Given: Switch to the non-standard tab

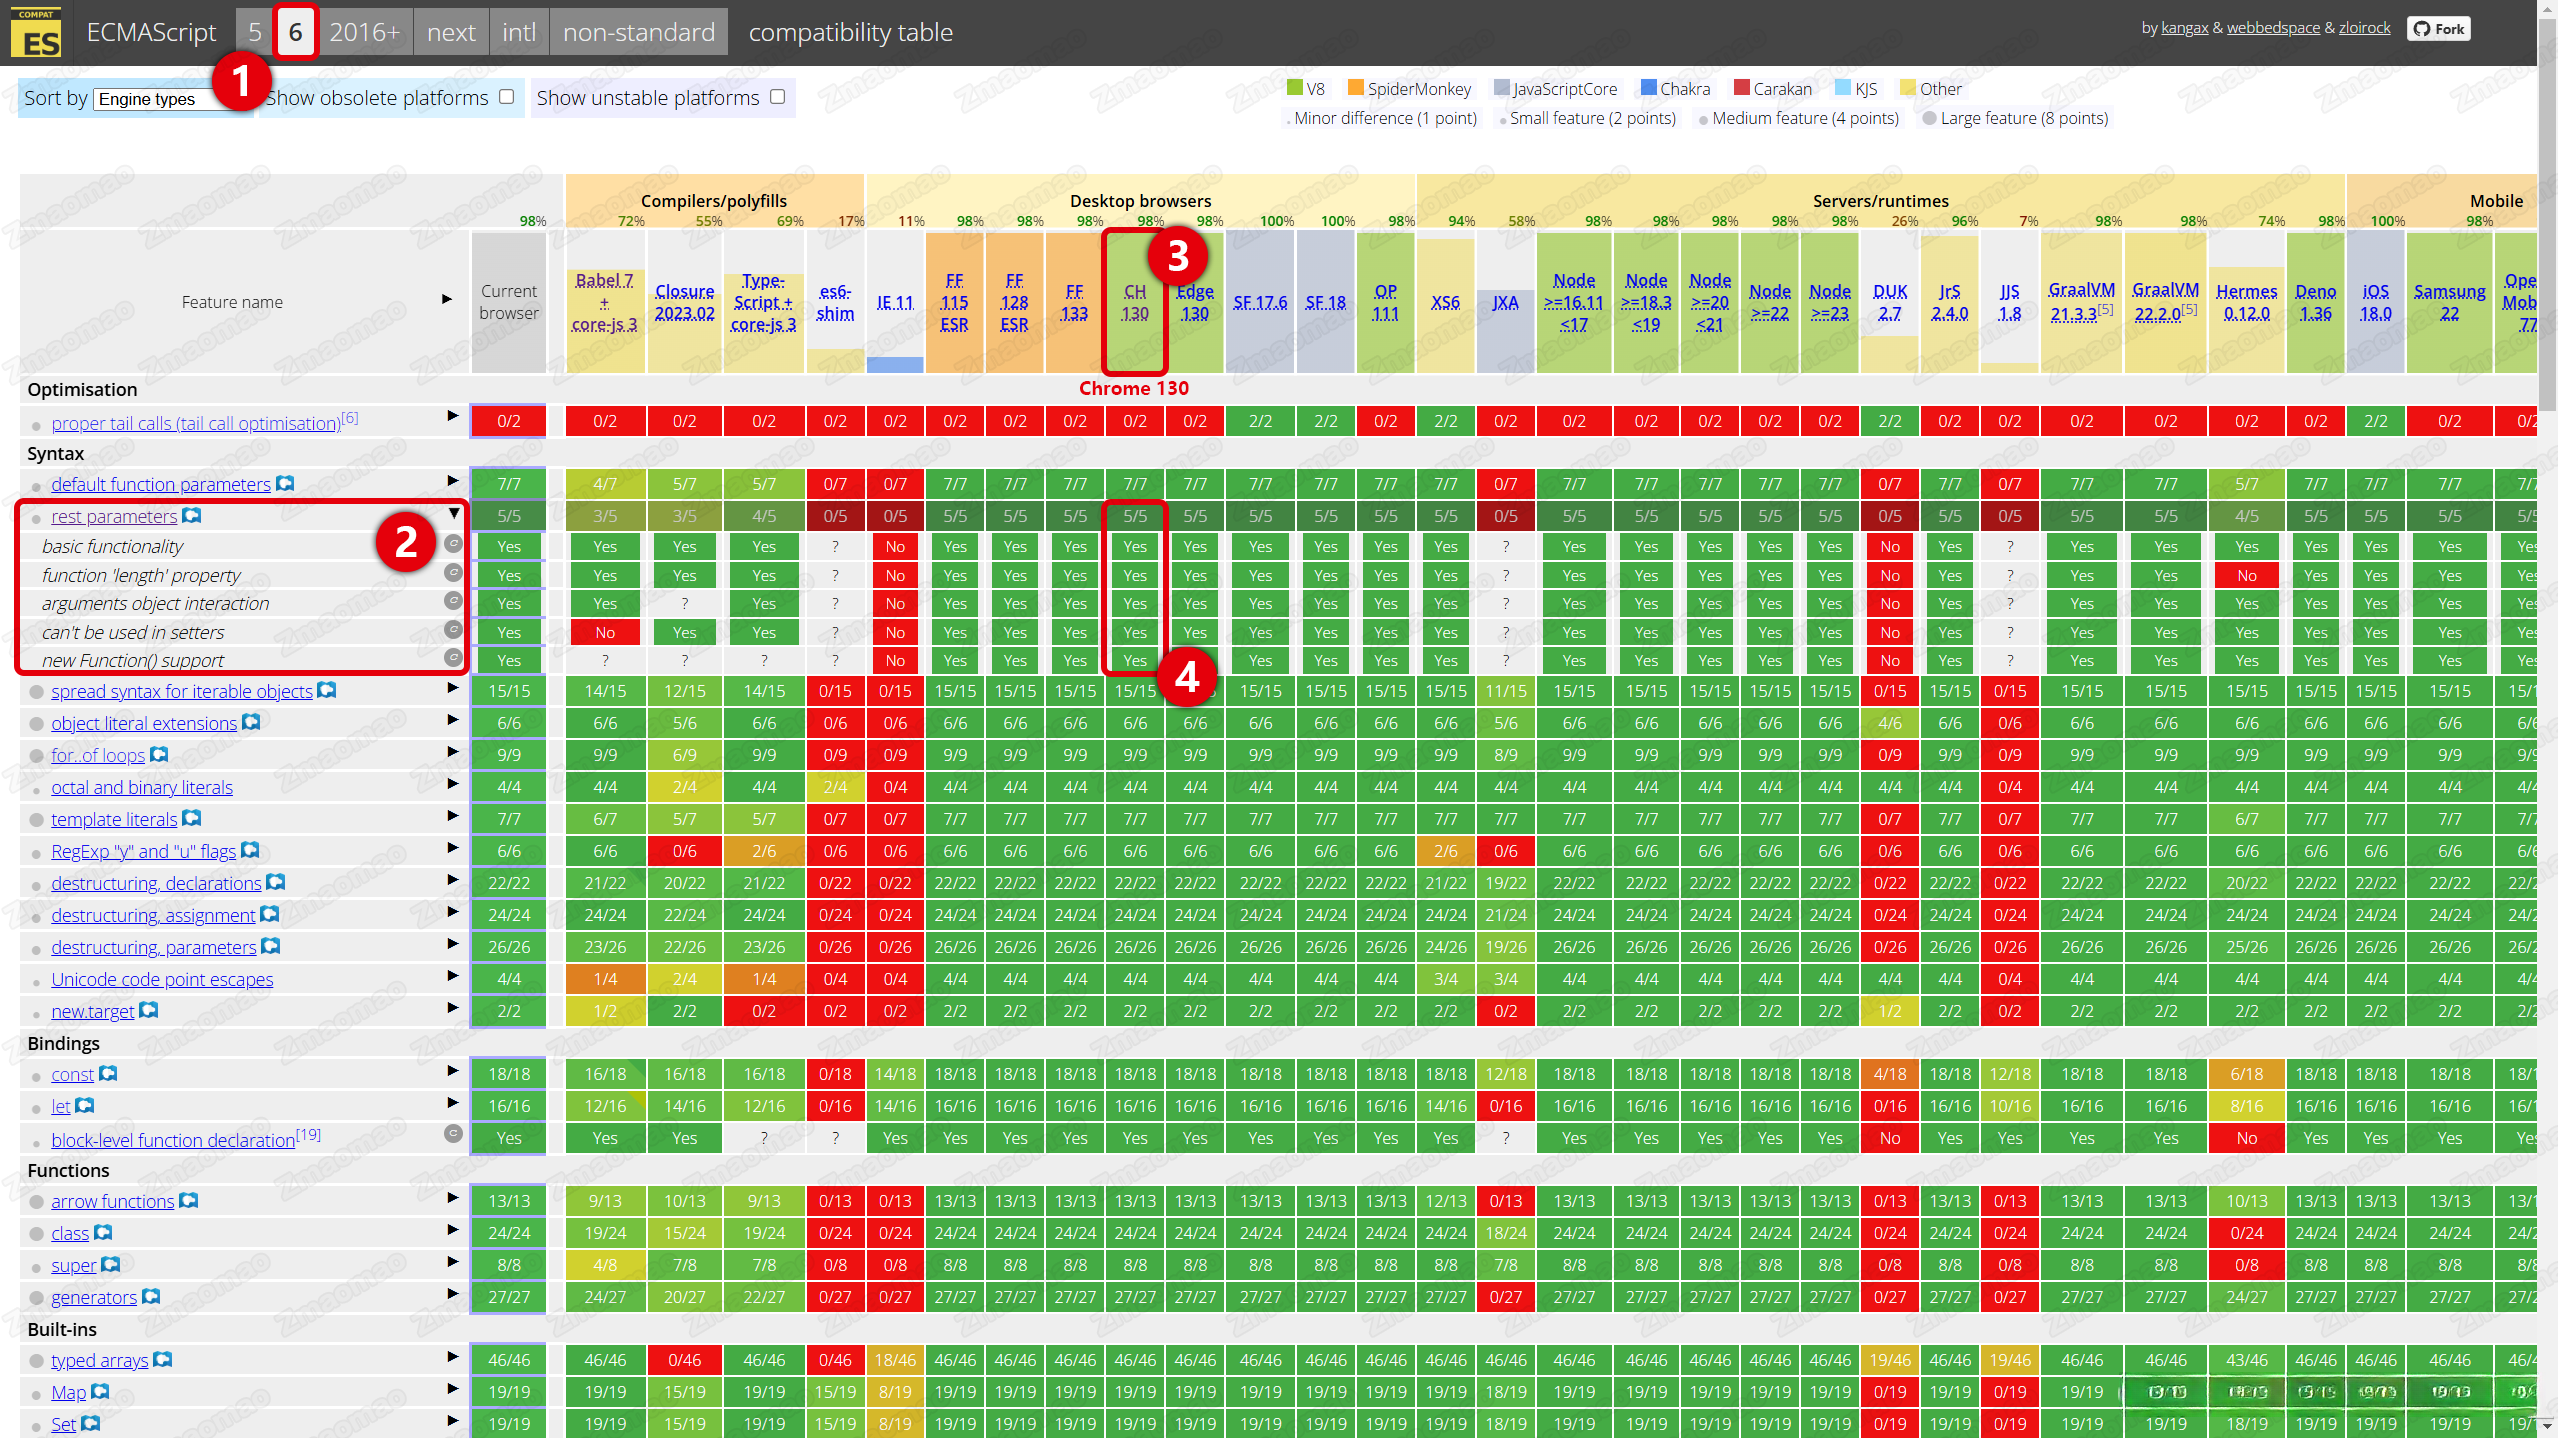Looking at the screenshot, I should coord(638,32).
